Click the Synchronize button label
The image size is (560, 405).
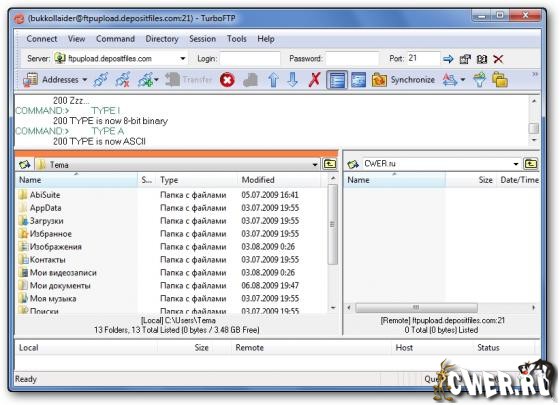pyautogui.click(x=412, y=80)
